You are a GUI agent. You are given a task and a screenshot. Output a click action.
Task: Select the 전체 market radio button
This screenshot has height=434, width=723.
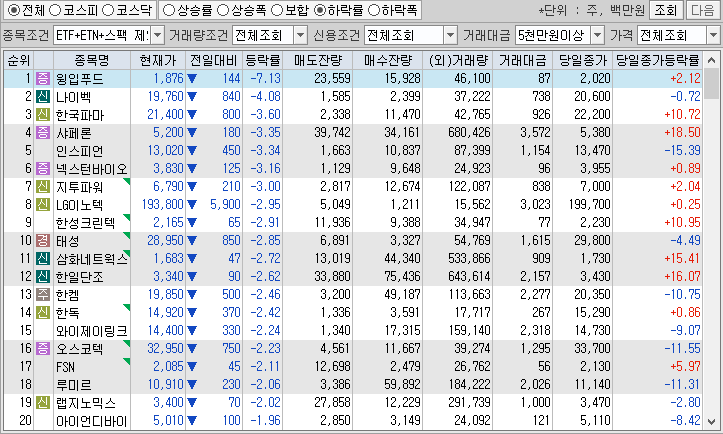tap(14, 10)
